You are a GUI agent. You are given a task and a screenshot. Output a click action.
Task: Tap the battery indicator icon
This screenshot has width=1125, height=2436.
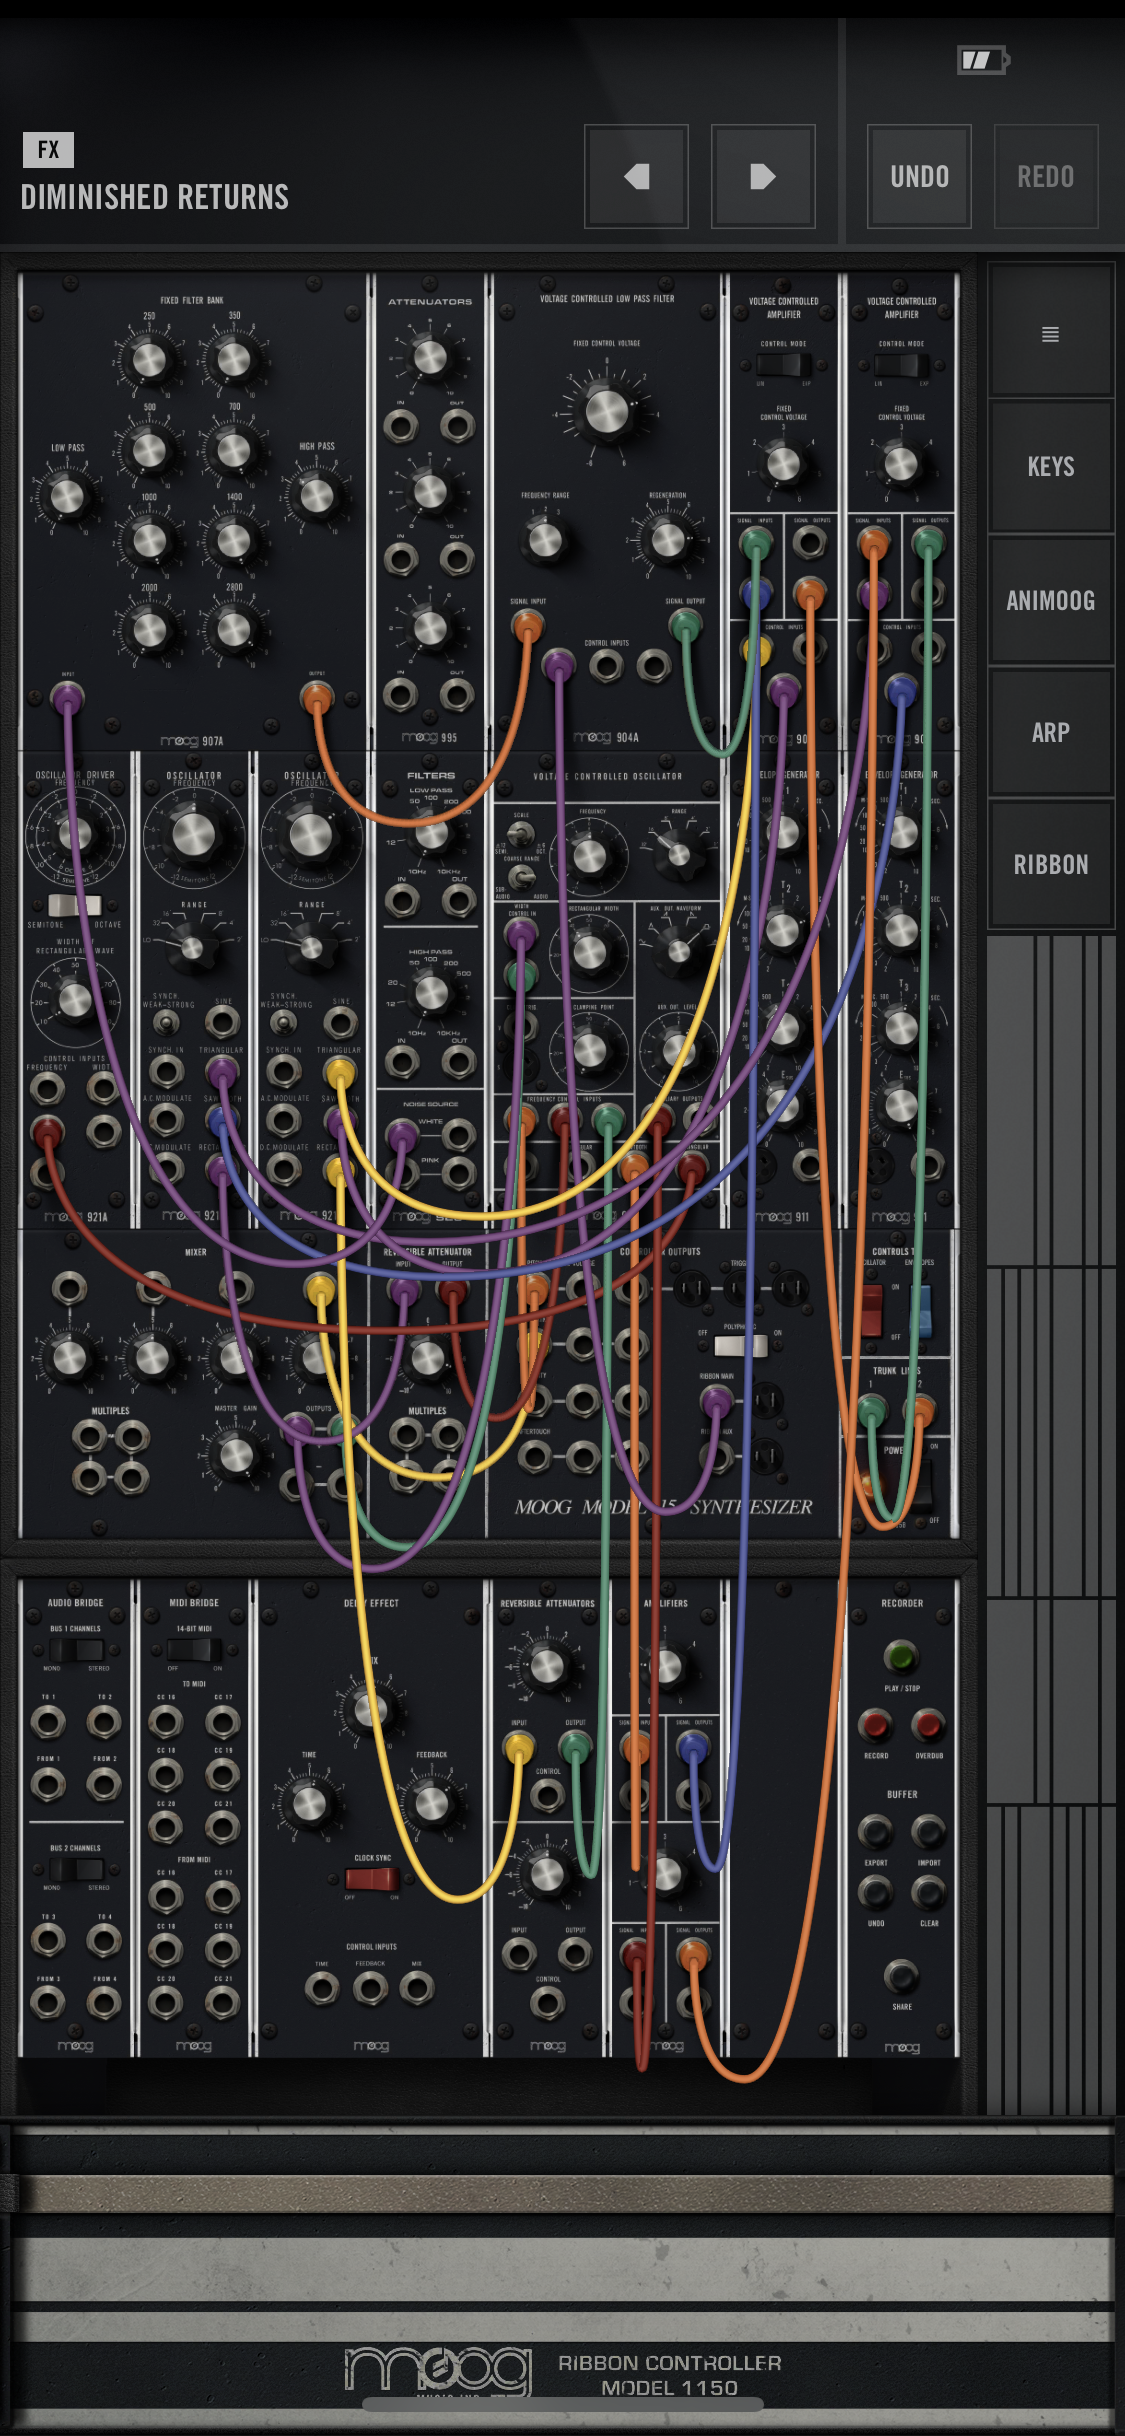tap(983, 60)
